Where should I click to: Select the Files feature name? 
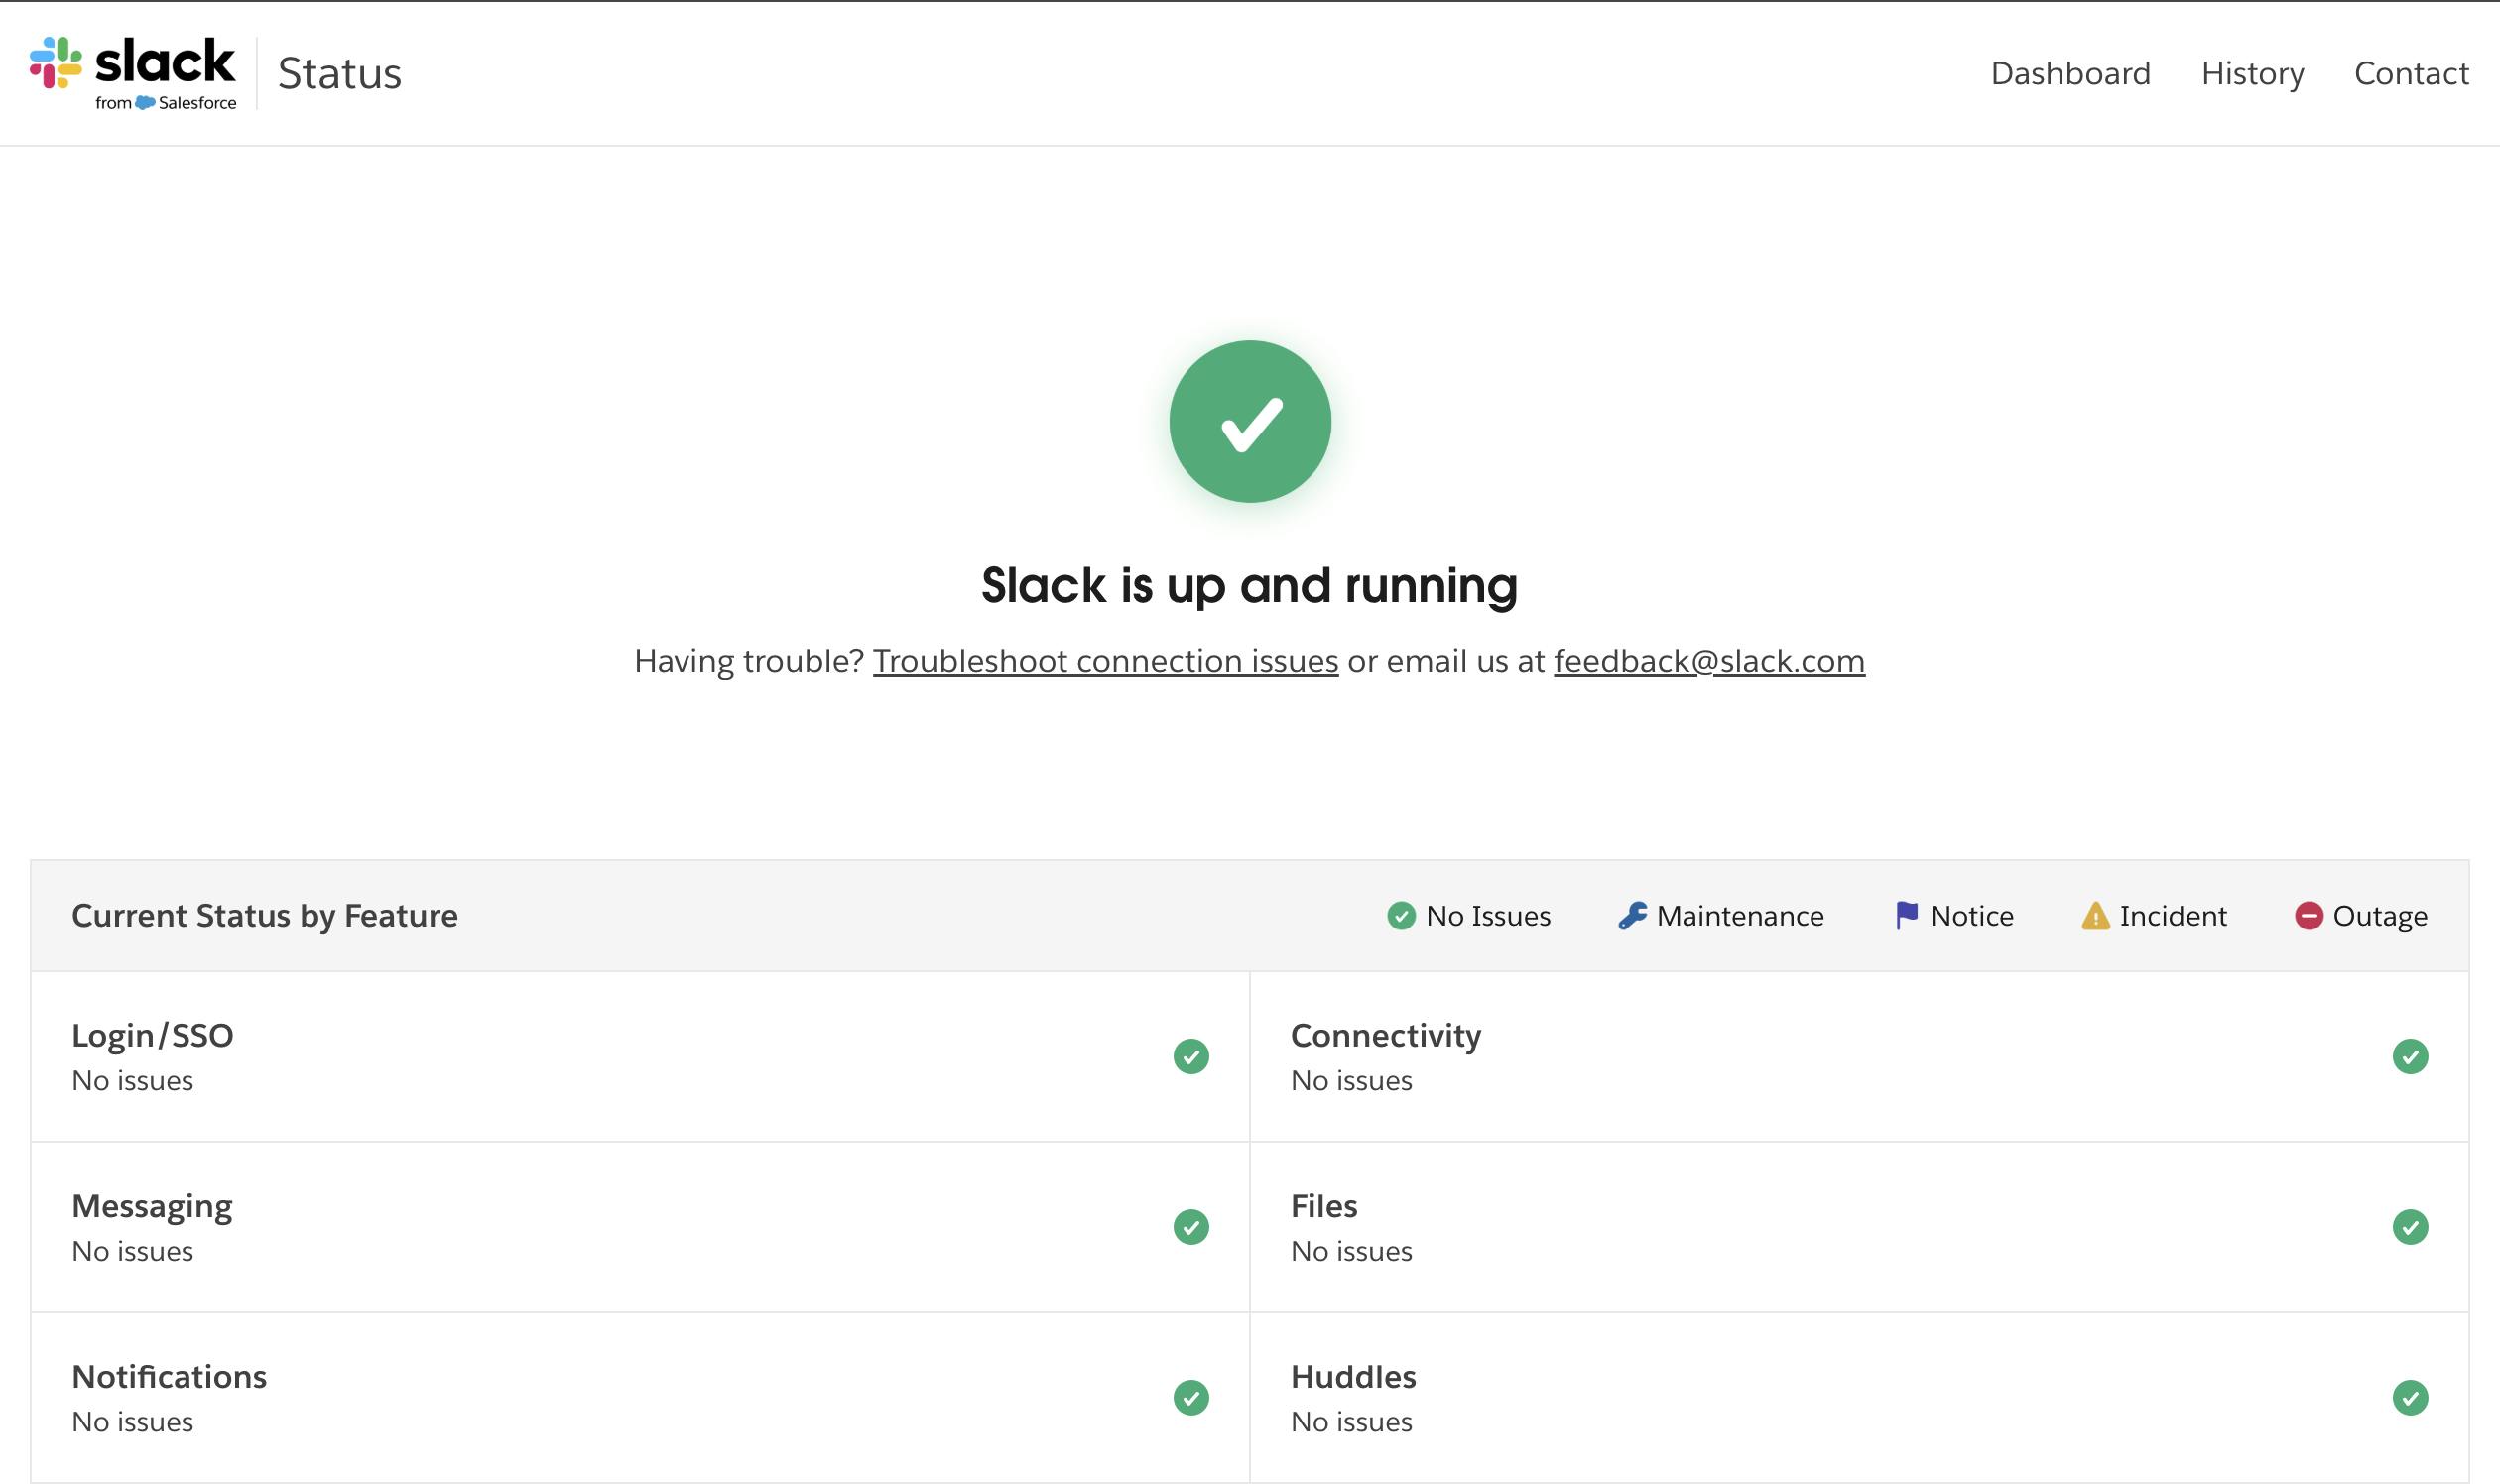(1324, 1206)
